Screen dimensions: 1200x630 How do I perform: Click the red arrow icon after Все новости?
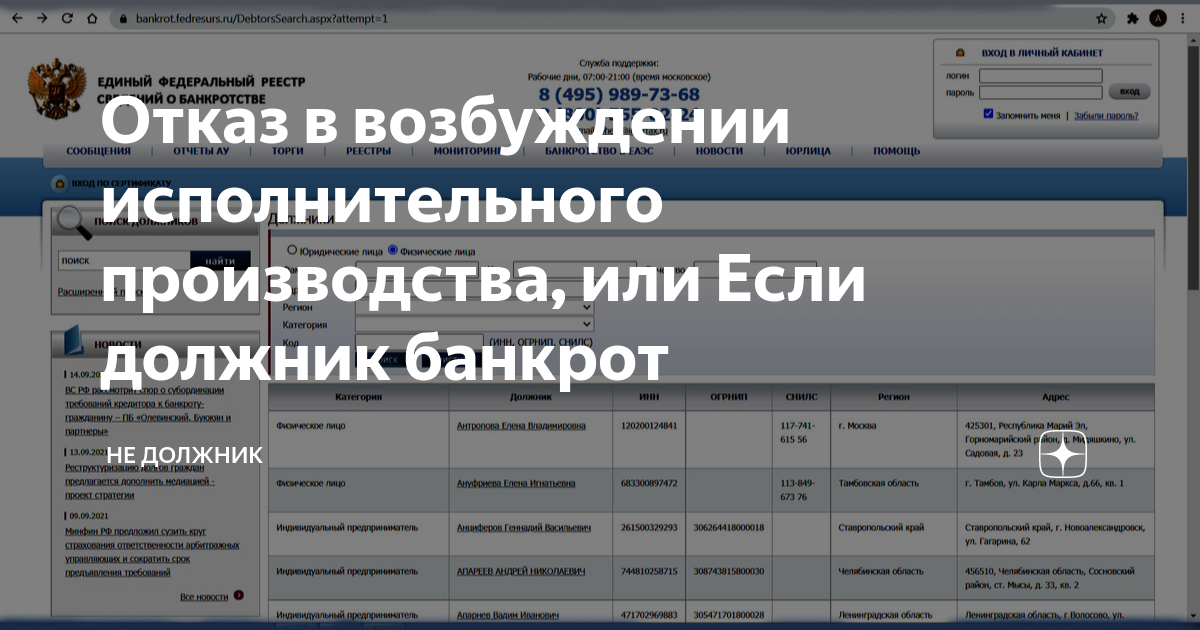[x=238, y=595]
